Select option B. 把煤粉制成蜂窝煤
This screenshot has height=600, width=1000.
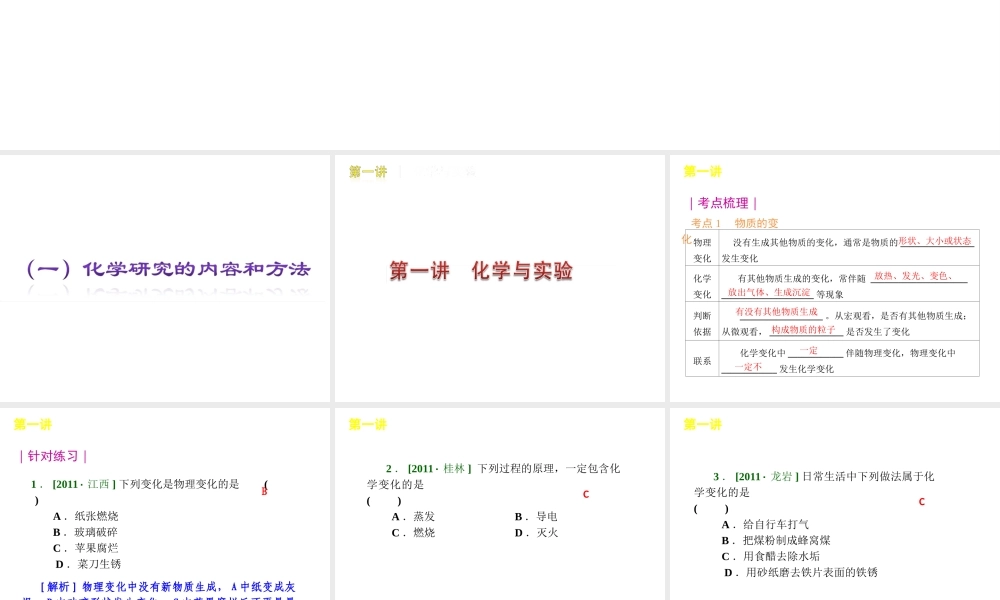(776, 541)
